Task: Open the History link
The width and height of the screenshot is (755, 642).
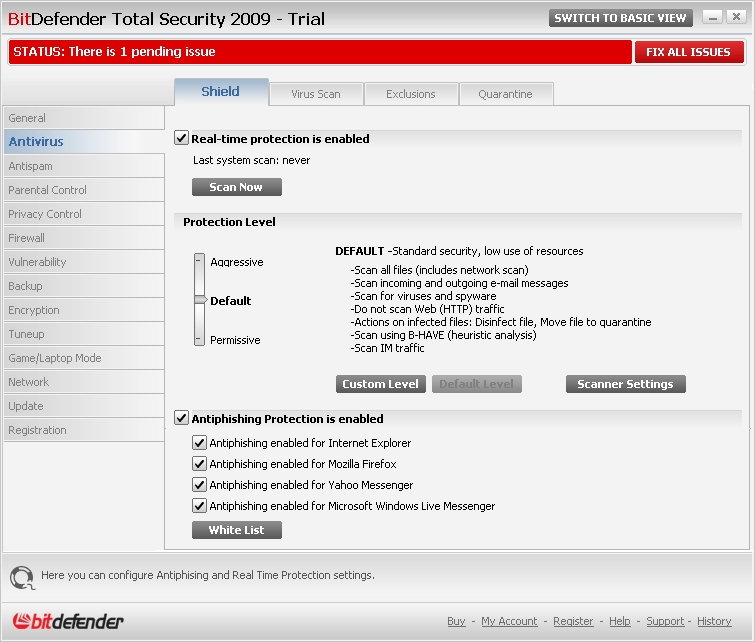Action: tap(714, 621)
